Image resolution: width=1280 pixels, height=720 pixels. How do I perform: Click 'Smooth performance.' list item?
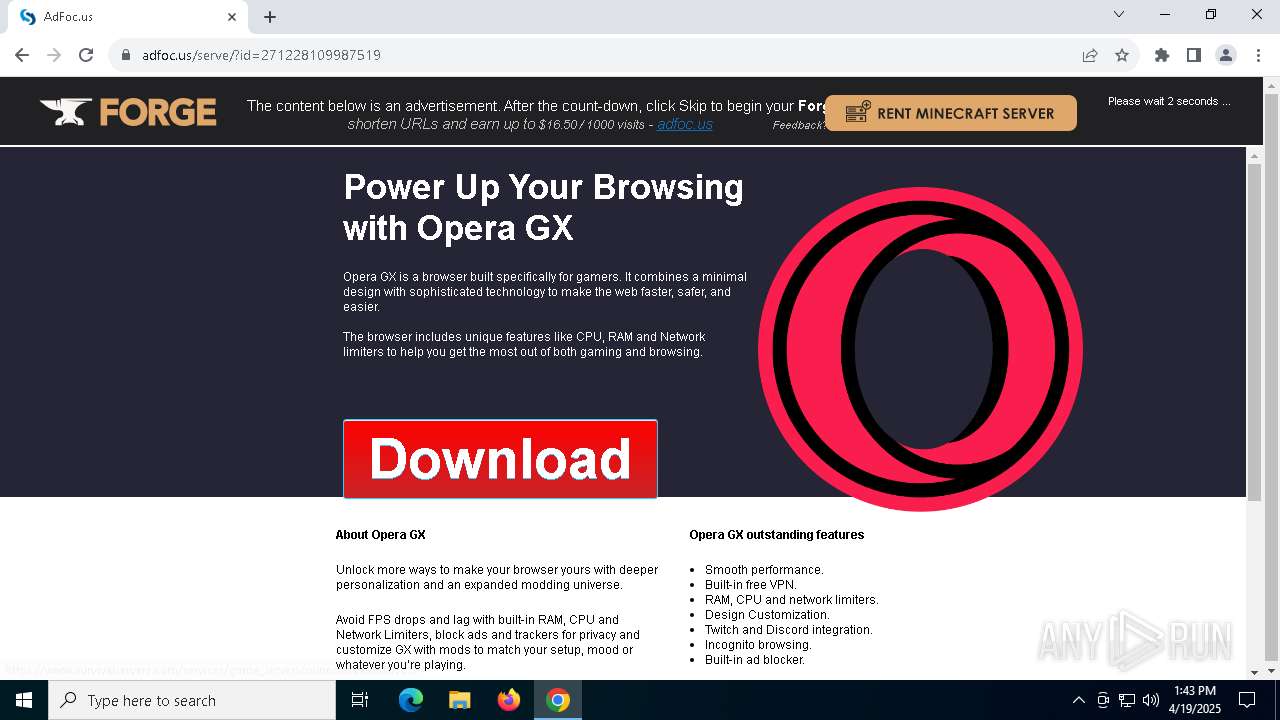pyautogui.click(x=765, y=570)
